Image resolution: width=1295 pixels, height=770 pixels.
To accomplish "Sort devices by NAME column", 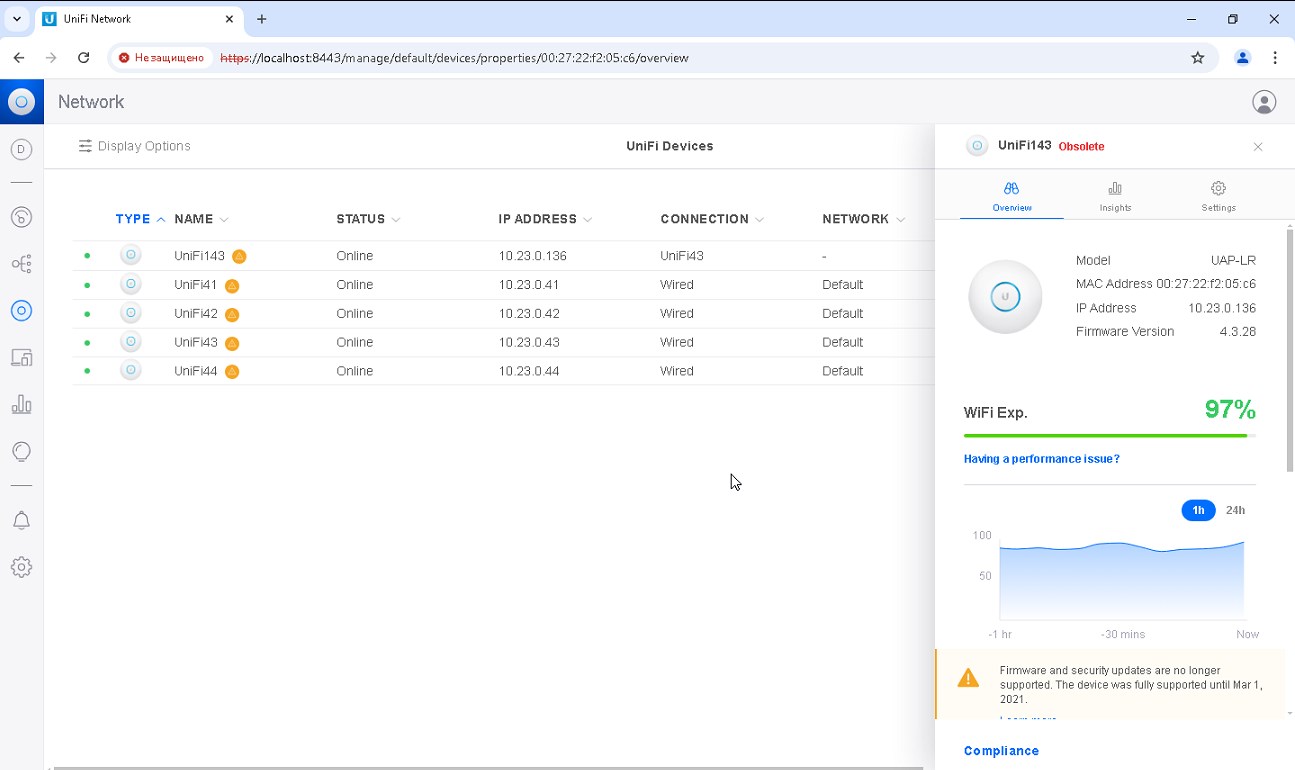I will [x=201, y=219].
